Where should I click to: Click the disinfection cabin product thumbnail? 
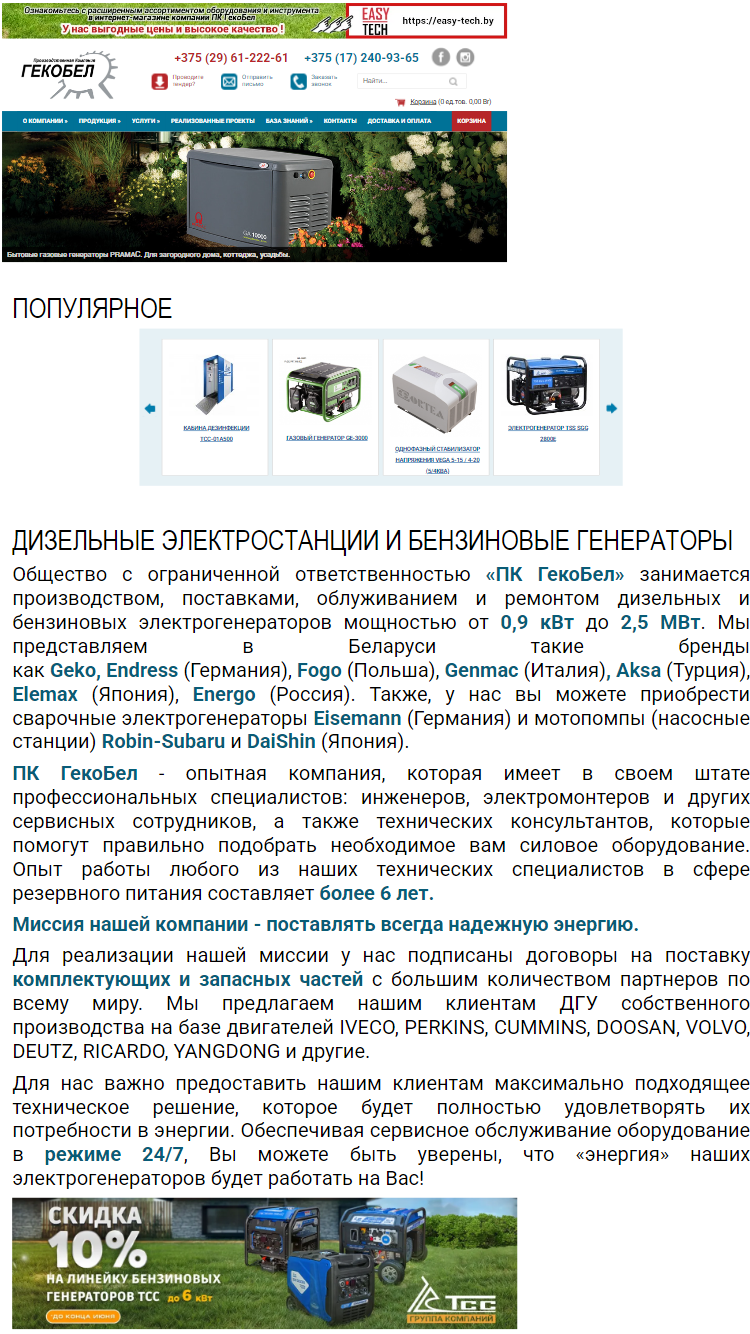216,383
